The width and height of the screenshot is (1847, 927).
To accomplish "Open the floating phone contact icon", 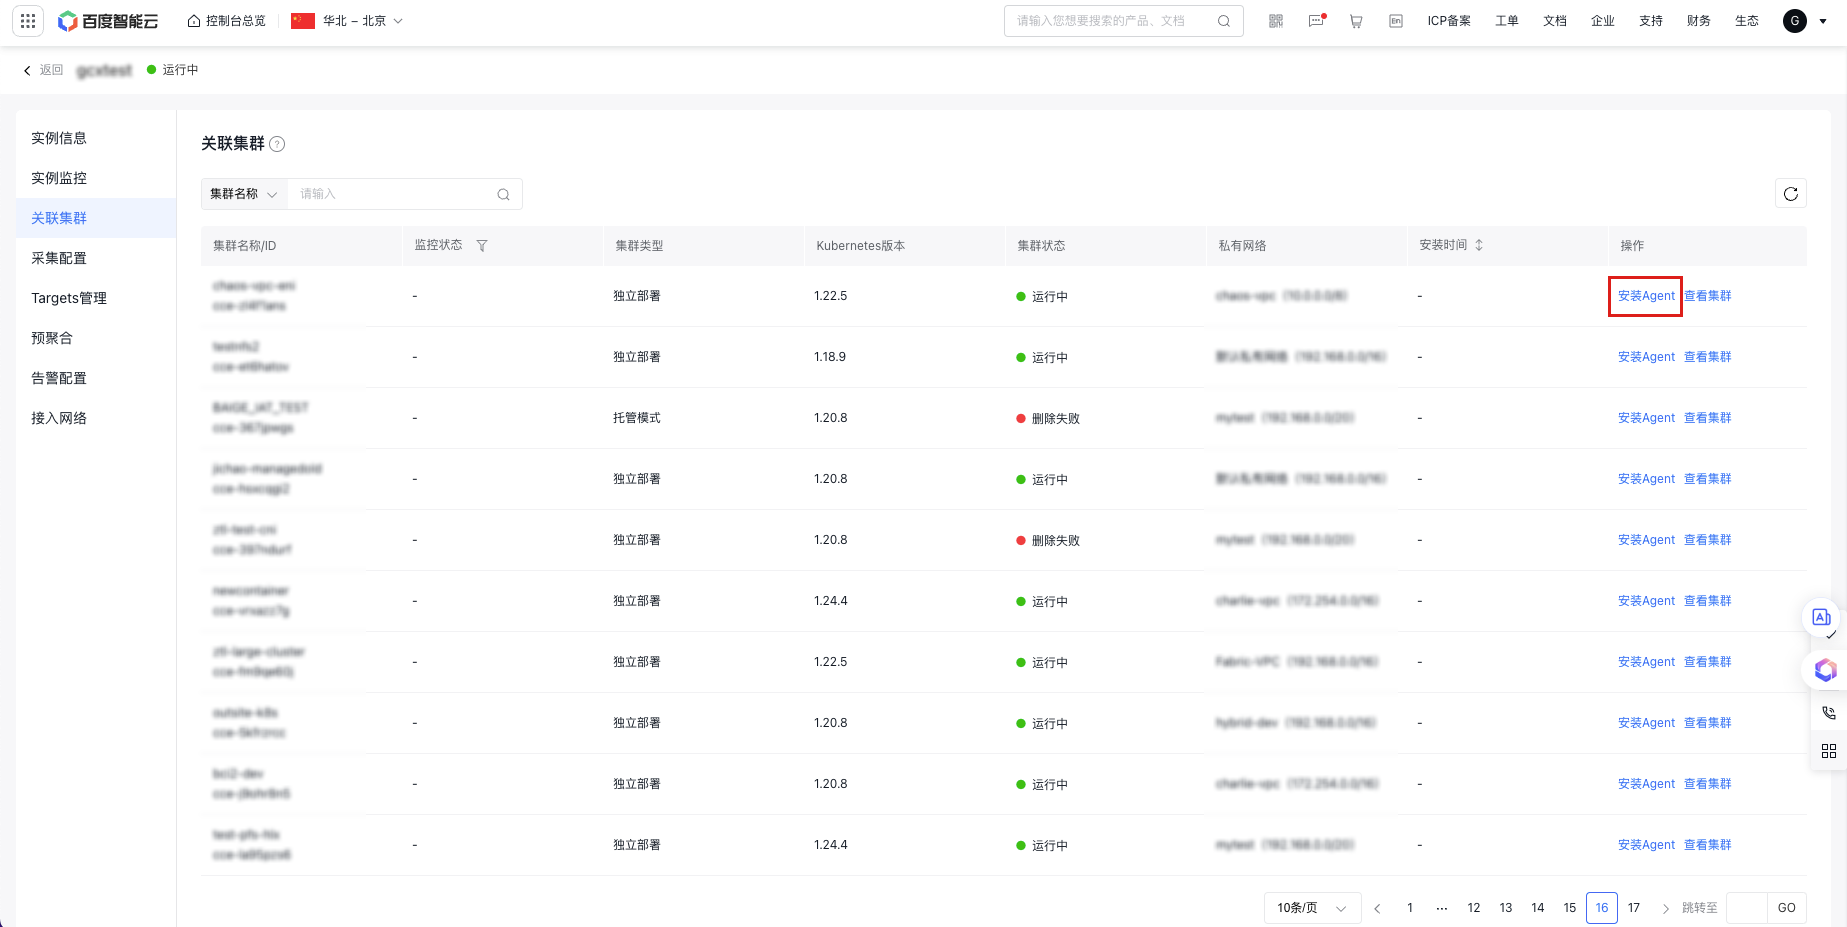I will click(1829, 713).
